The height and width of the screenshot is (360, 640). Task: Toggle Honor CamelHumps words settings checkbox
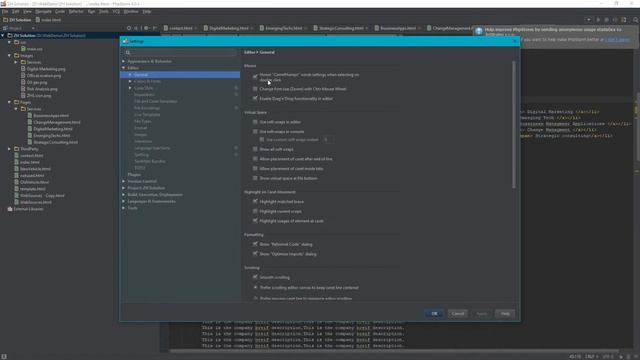point(255,76)
